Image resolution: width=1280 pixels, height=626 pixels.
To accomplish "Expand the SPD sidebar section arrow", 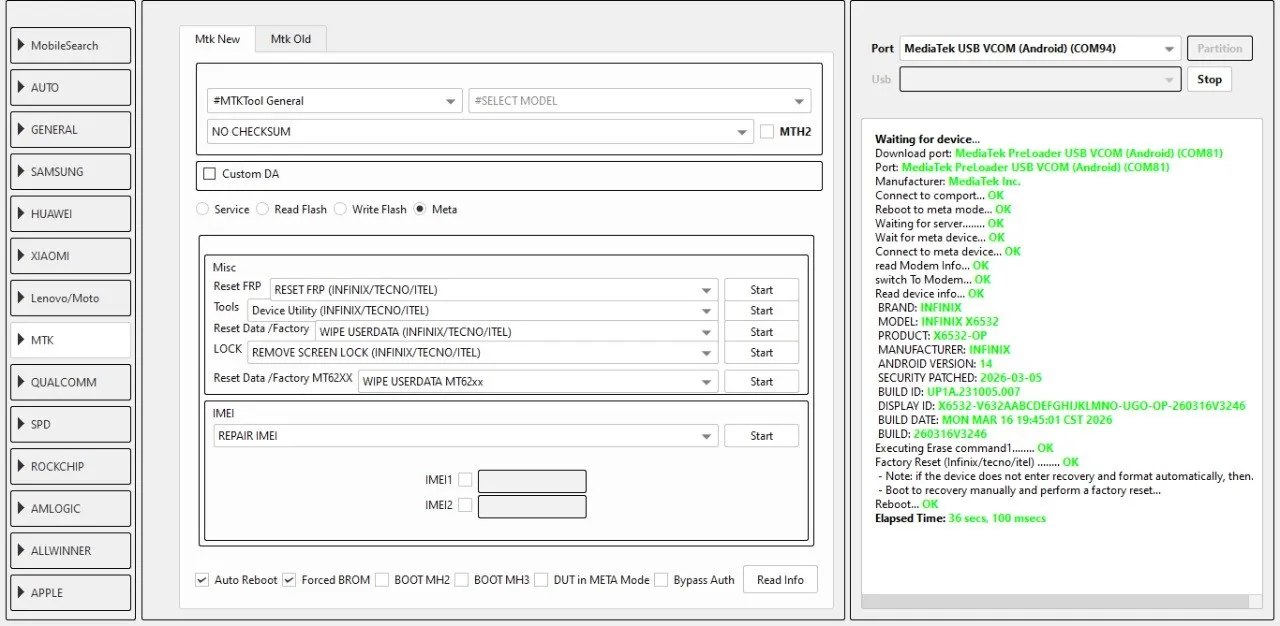I will (x=21, y=424).
